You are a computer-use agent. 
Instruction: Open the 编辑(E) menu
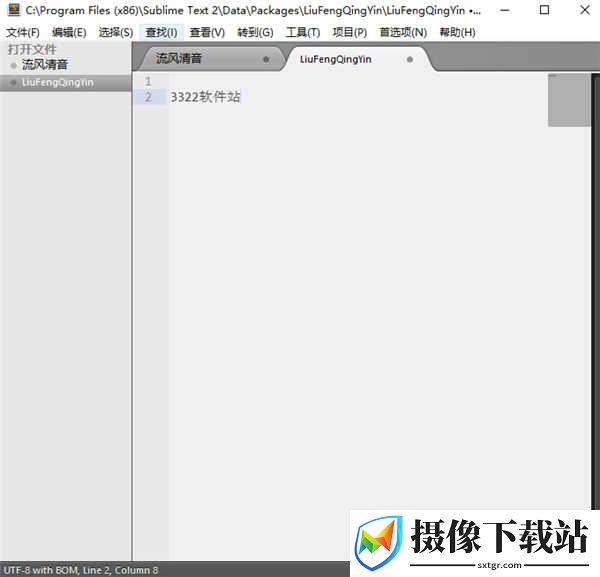69,33
